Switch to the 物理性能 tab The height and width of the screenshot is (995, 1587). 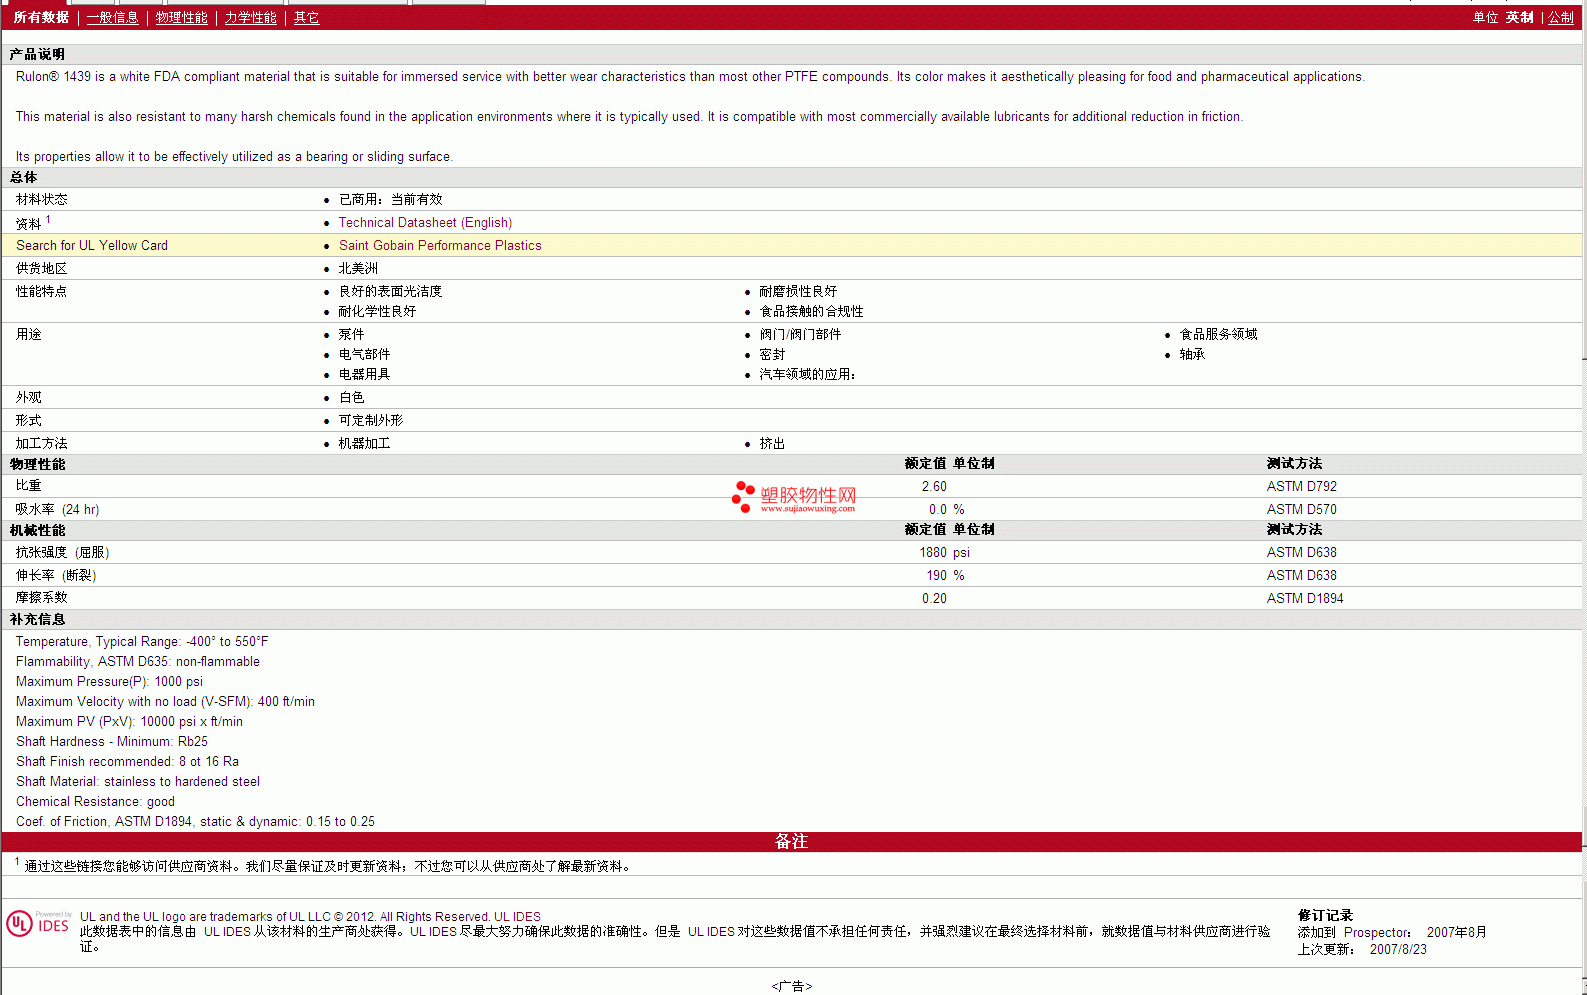pyautogui.click(x=182, y=17)
